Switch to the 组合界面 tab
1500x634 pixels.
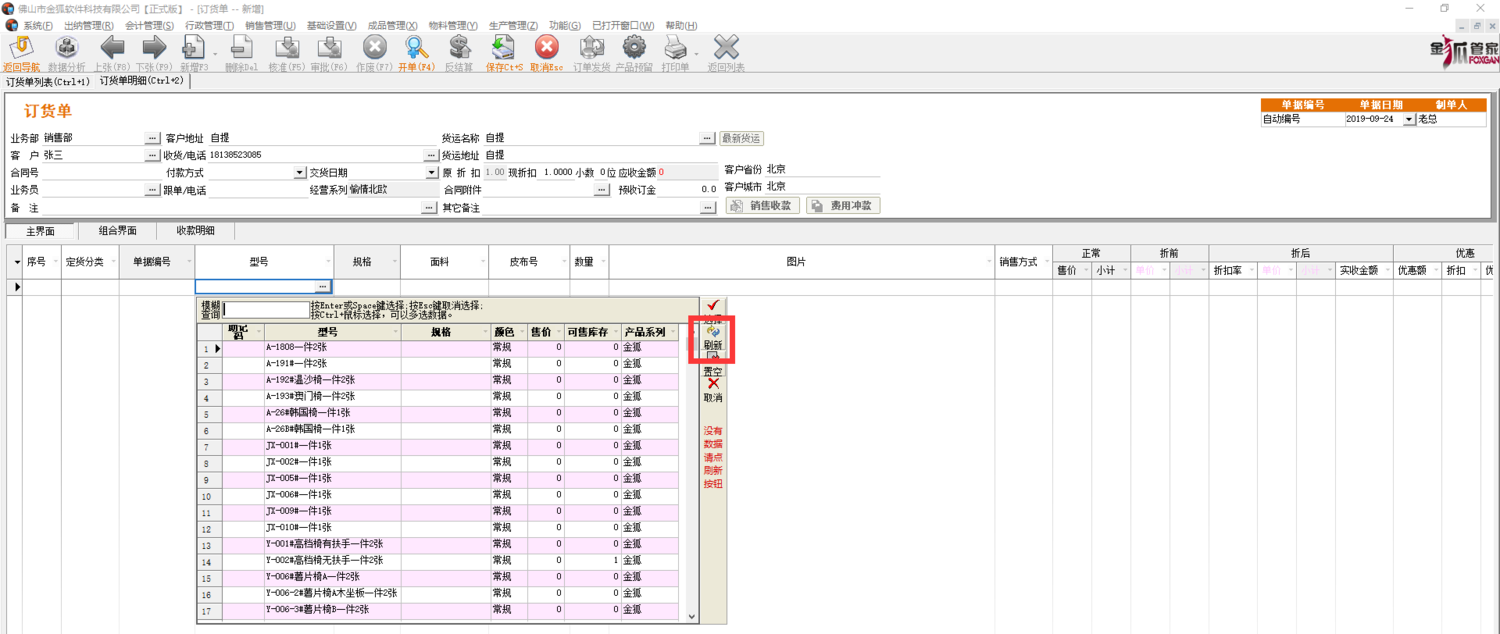pos(117,231)
